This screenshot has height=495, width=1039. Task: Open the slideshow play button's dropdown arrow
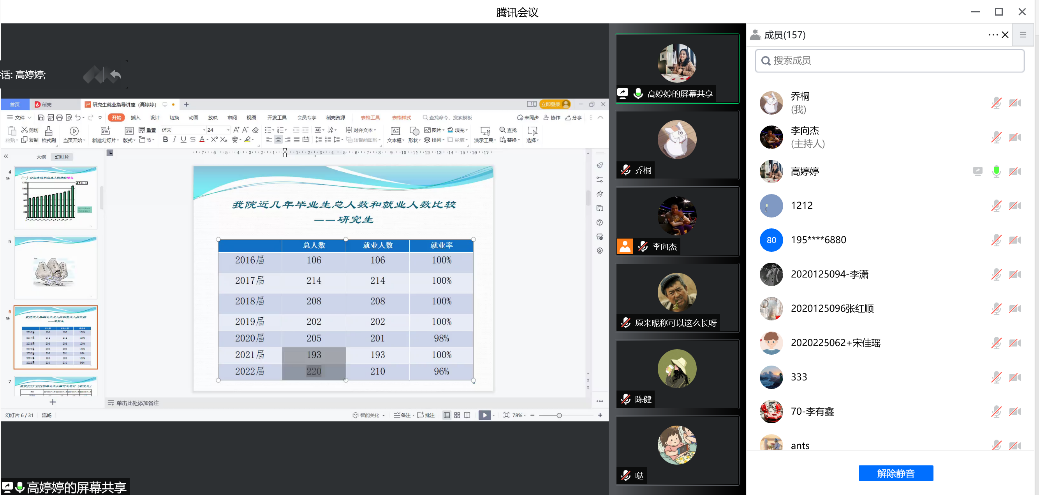coord(495,415)
